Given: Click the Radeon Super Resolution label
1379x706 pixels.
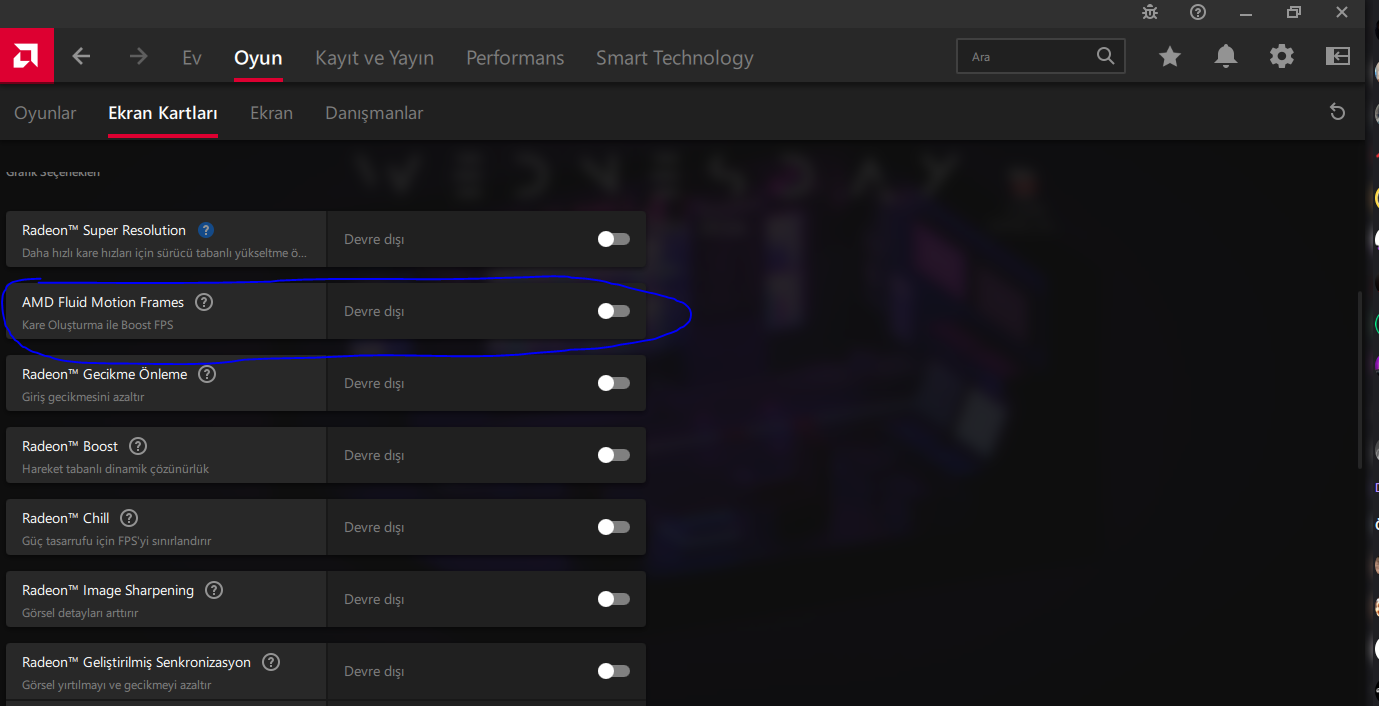Looking at the screenshot, I should [x=104, y=230].
